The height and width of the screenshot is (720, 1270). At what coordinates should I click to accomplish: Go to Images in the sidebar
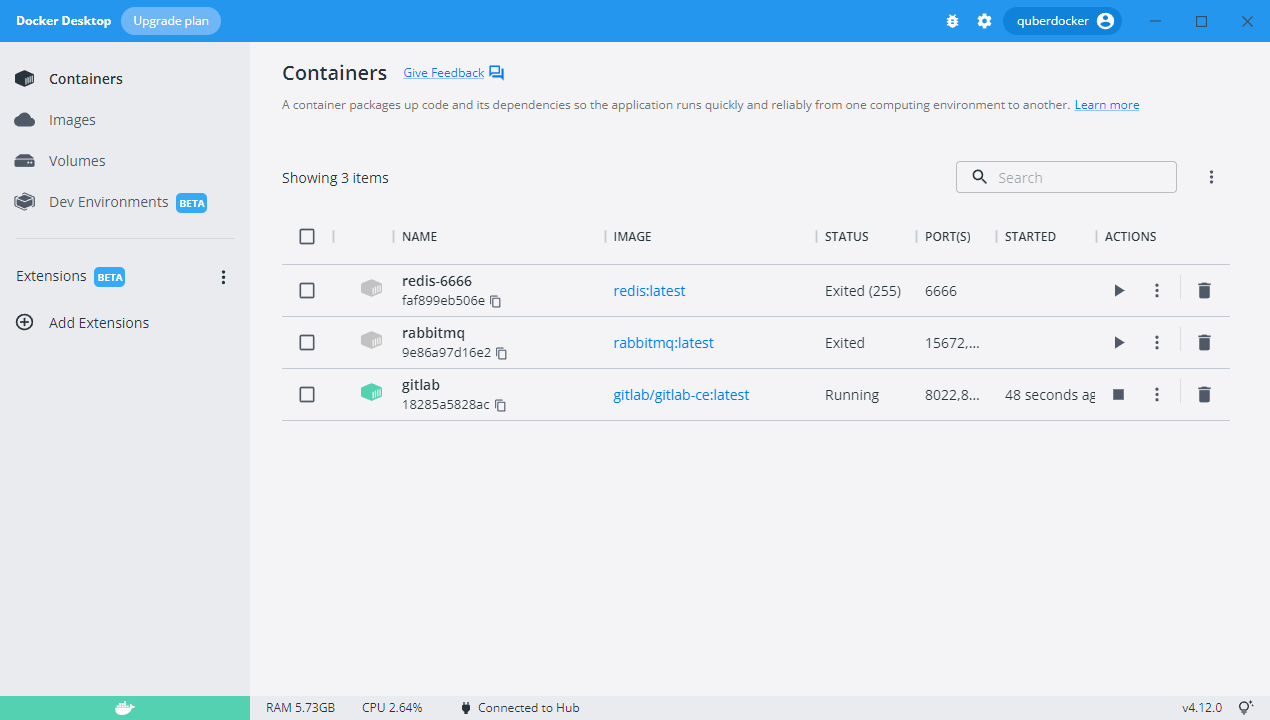(72, 120)
